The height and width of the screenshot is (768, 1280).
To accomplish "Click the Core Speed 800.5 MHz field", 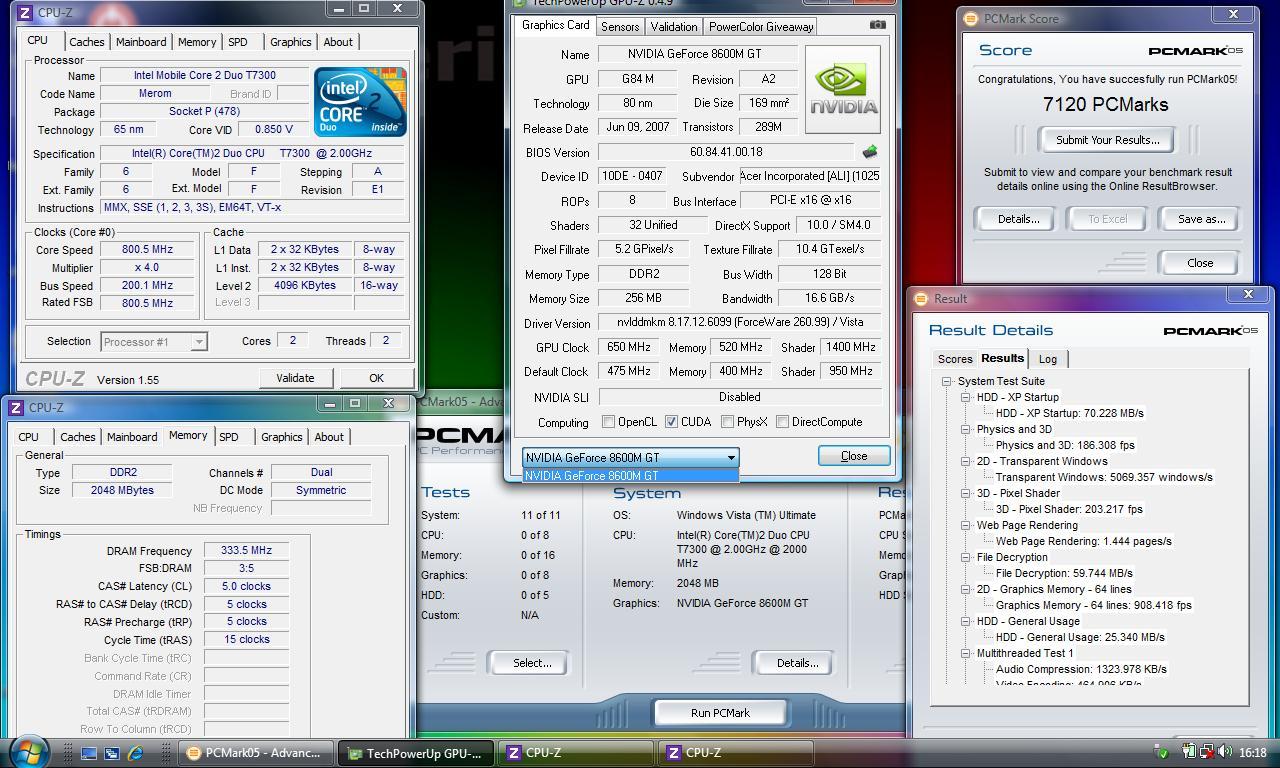I will (x=147, y=250).
